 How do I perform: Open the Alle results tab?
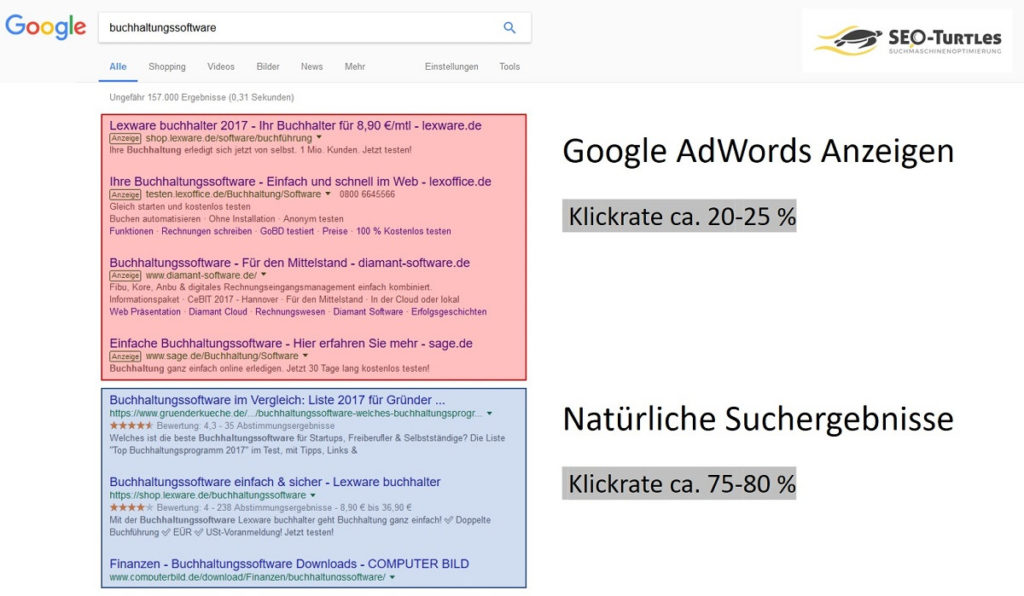pyautogui.click(x=118, y=67)
